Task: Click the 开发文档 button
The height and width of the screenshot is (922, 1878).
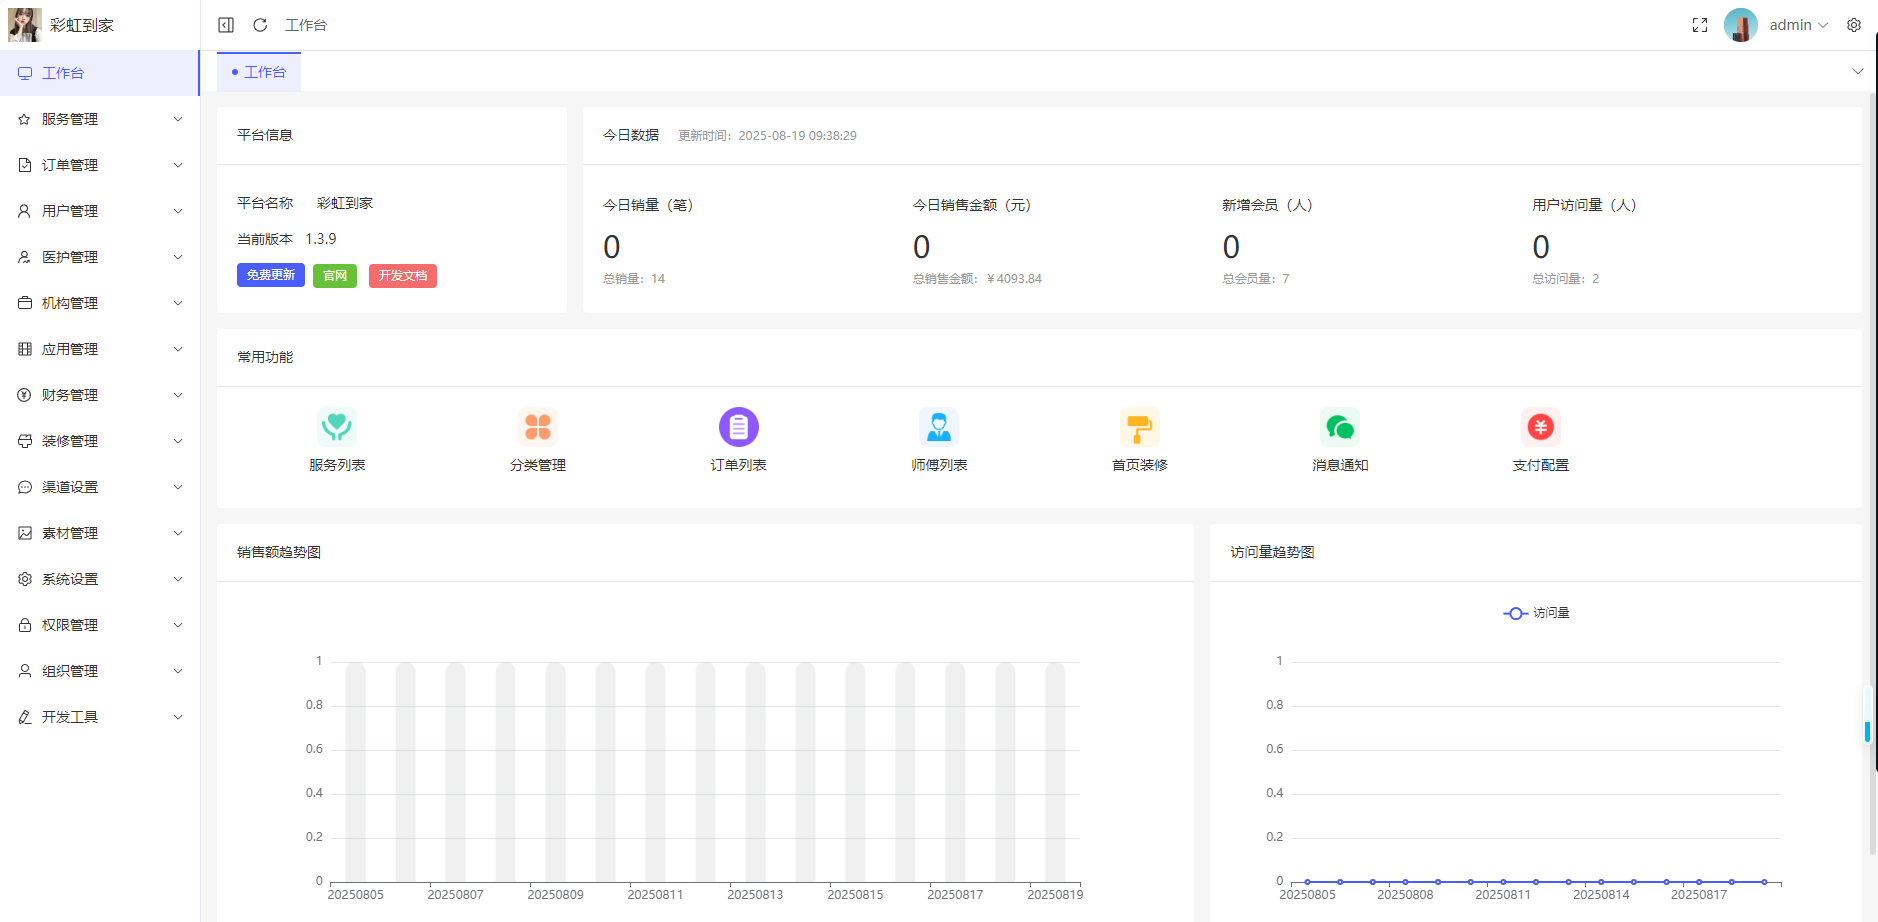Action: [x=402, y=276]
